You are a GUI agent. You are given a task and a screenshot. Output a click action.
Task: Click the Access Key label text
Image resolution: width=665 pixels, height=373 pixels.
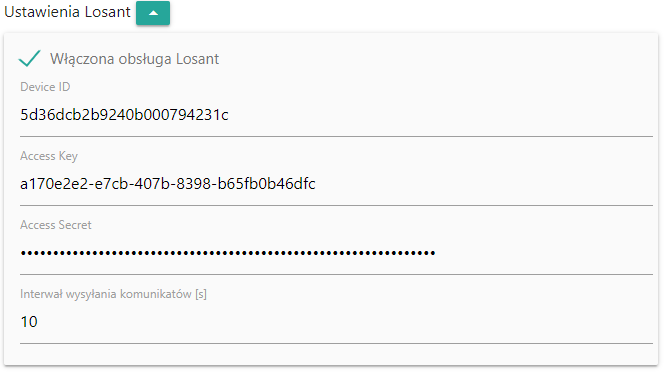[49, 156]
